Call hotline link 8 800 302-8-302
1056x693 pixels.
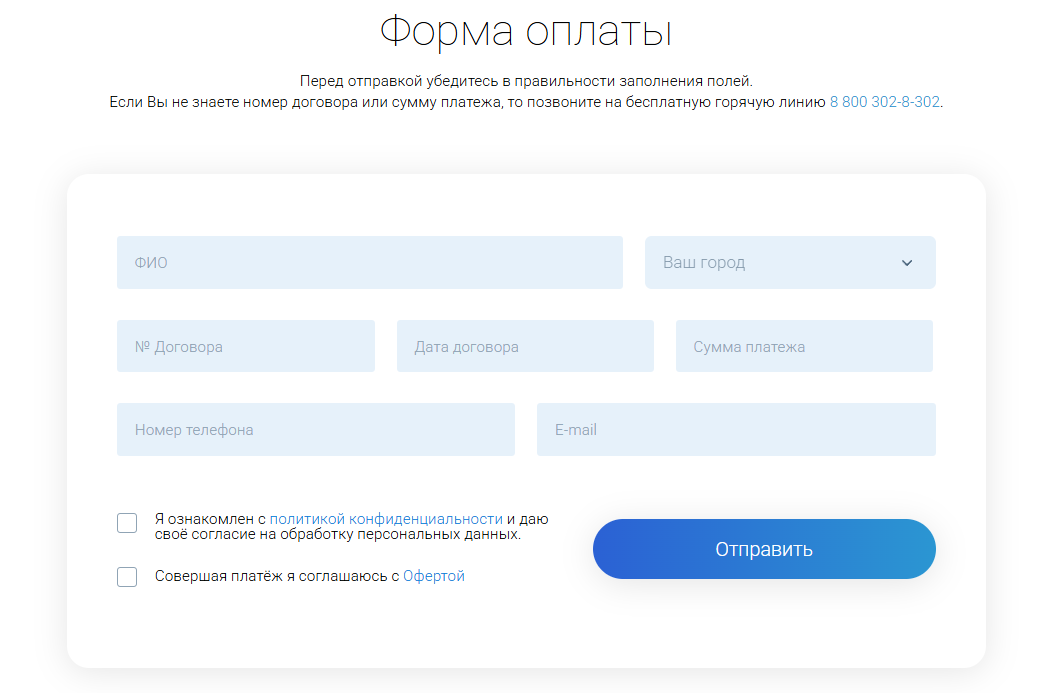point(884,102)
